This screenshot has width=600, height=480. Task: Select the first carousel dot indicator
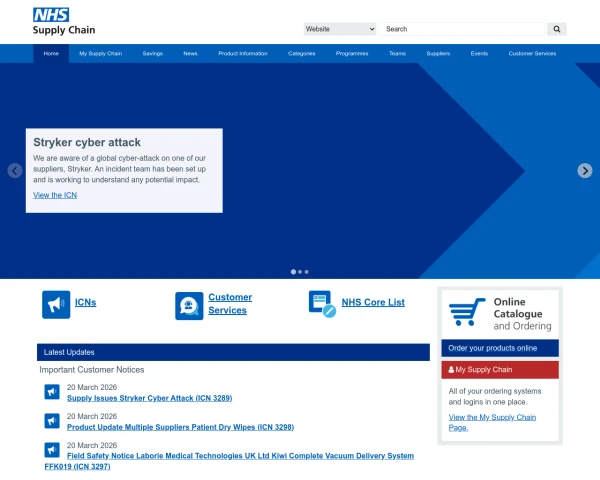[293, 272]
